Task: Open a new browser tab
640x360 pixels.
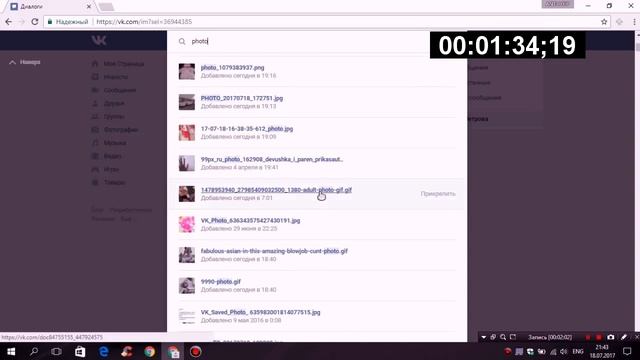Action: point(107,7)
